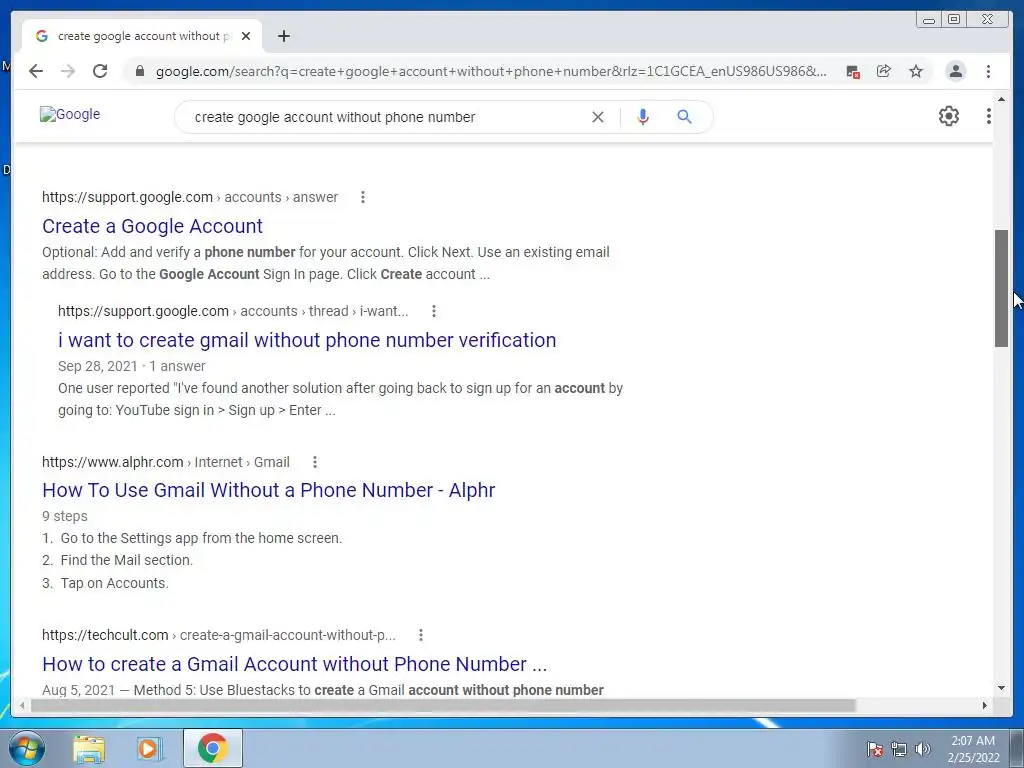Click the forward navigation arrow

tap(68, 71)
